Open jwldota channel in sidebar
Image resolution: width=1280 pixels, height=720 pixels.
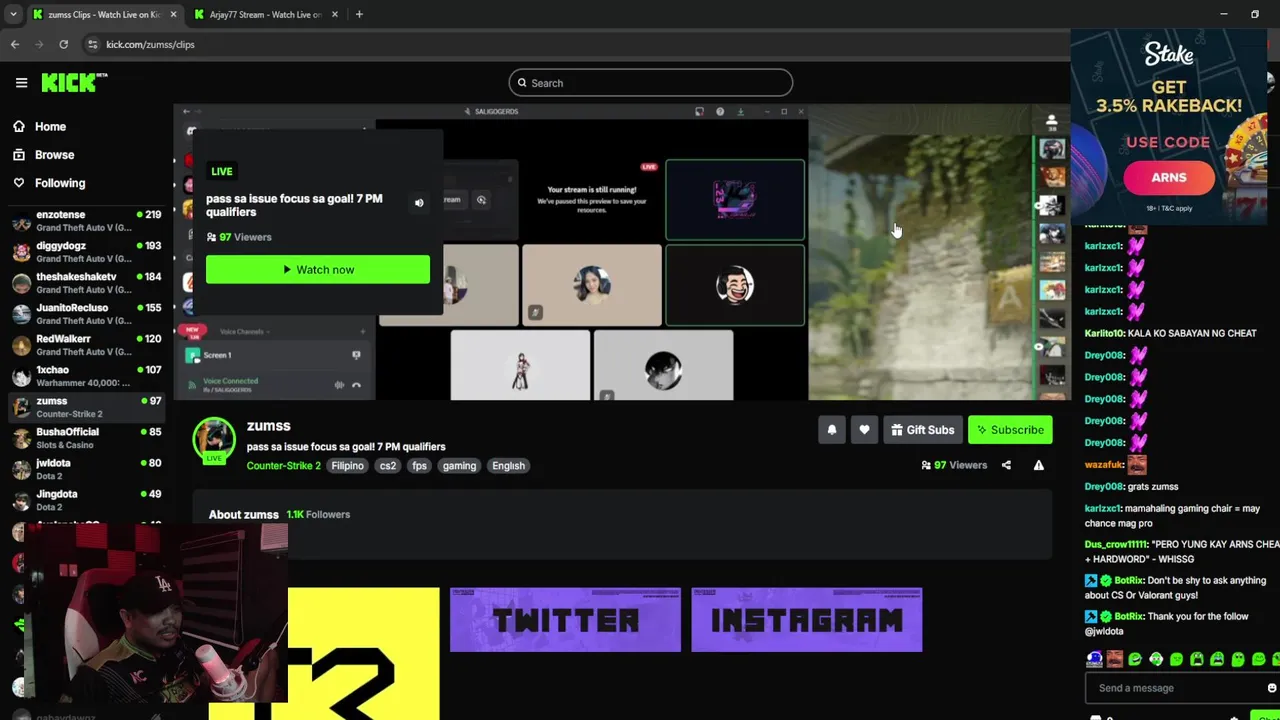point(86,469)
